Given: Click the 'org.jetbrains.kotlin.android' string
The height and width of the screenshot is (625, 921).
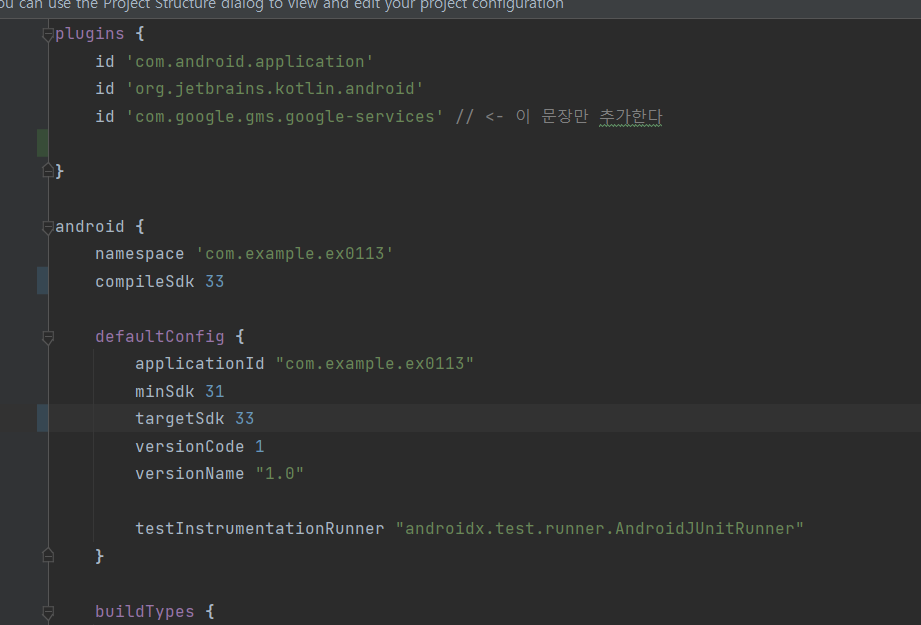Looking at the screenshot, I should pyautogui.click(x=274, y=89).
